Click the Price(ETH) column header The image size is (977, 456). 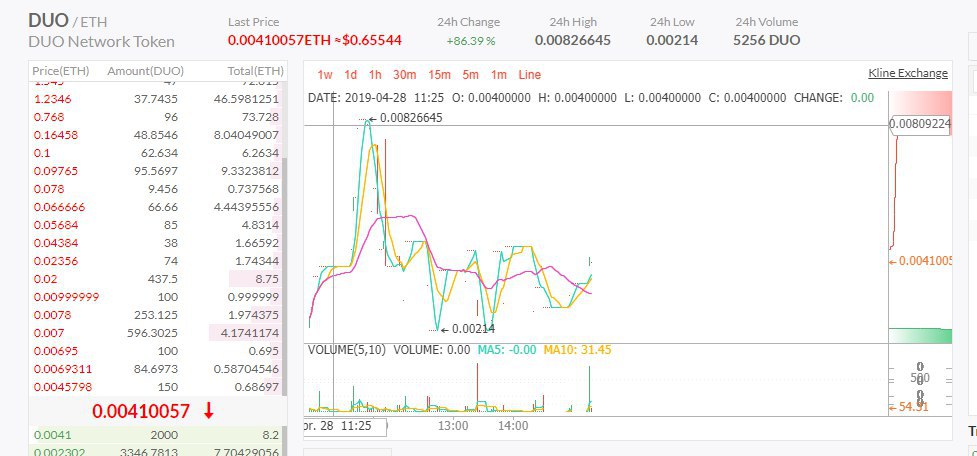61,71
